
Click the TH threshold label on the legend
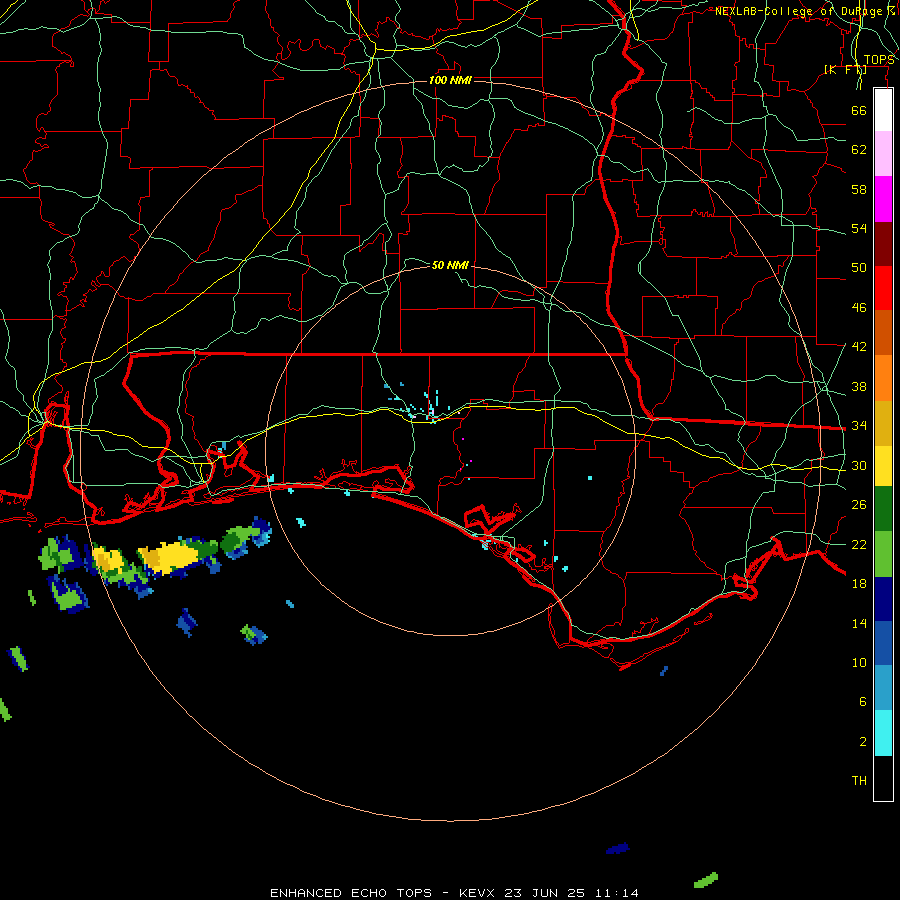pyautogui.click(x=859, y=781)
